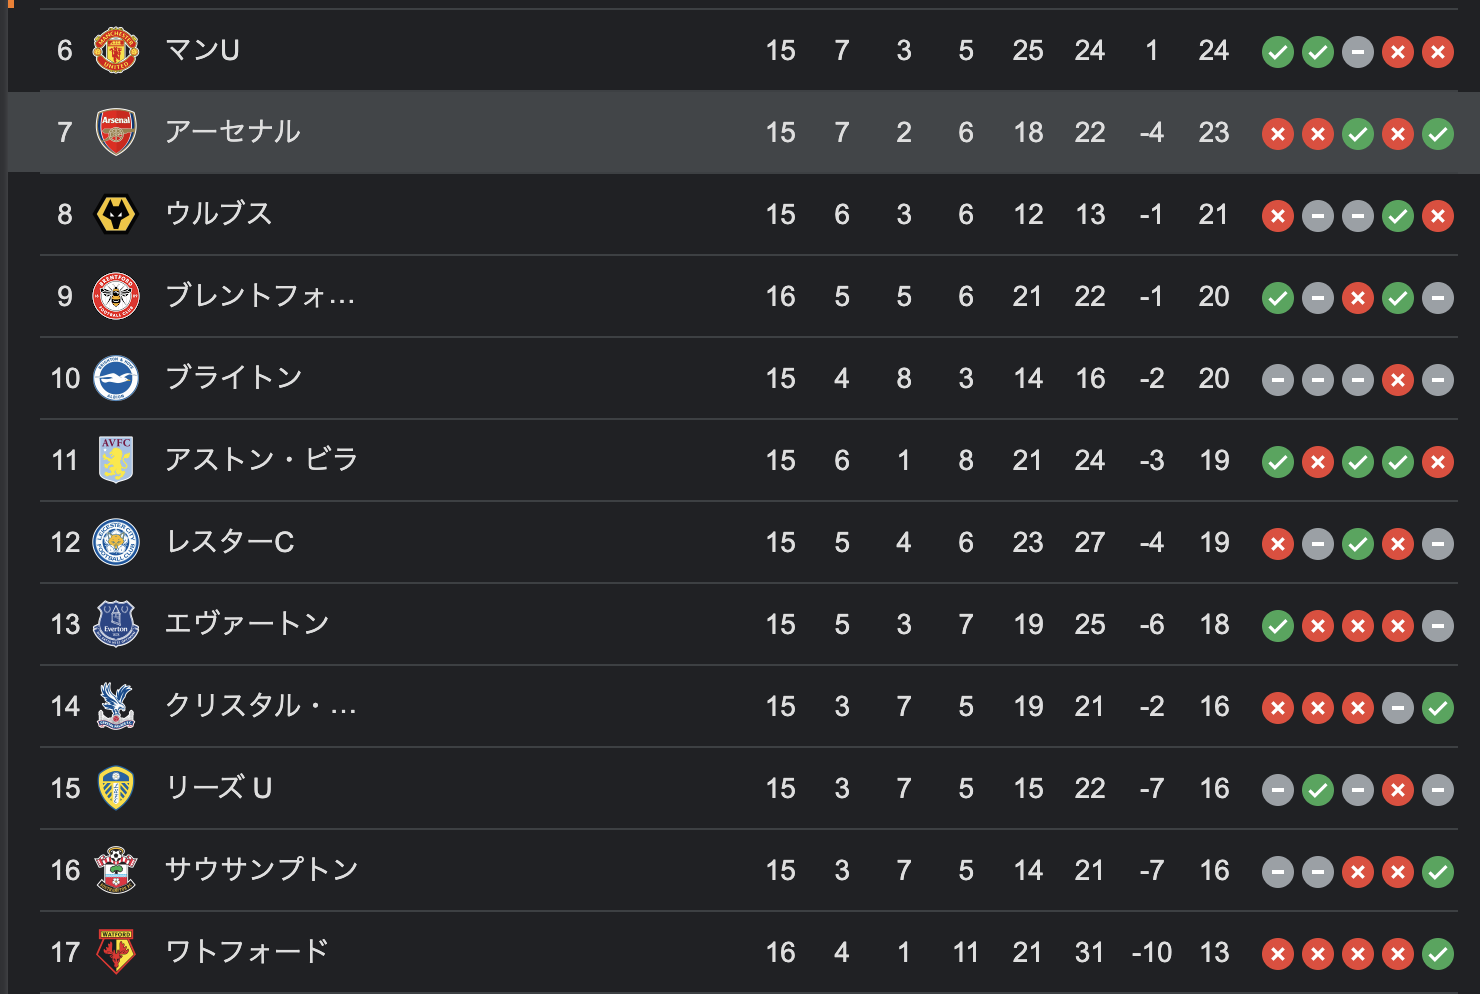Click Watford's latest green result icon
1480x994 pixels.
(1438, 954)
